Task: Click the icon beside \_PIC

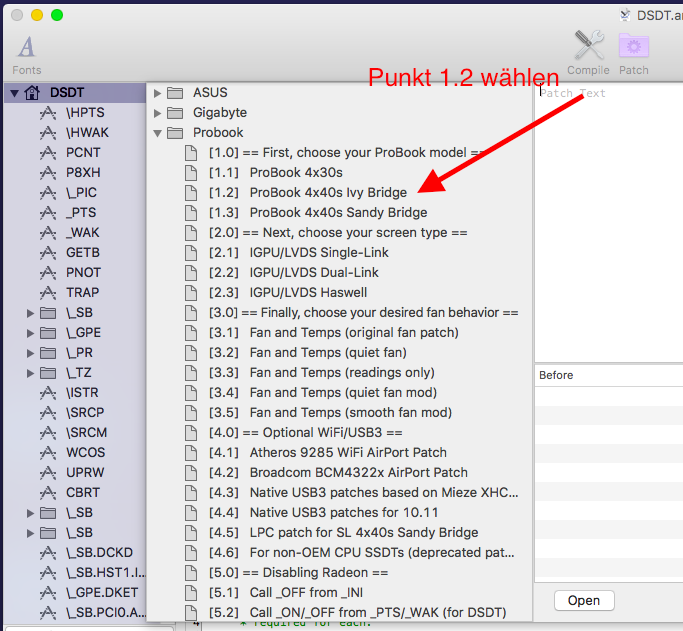Action: (48, 193)
